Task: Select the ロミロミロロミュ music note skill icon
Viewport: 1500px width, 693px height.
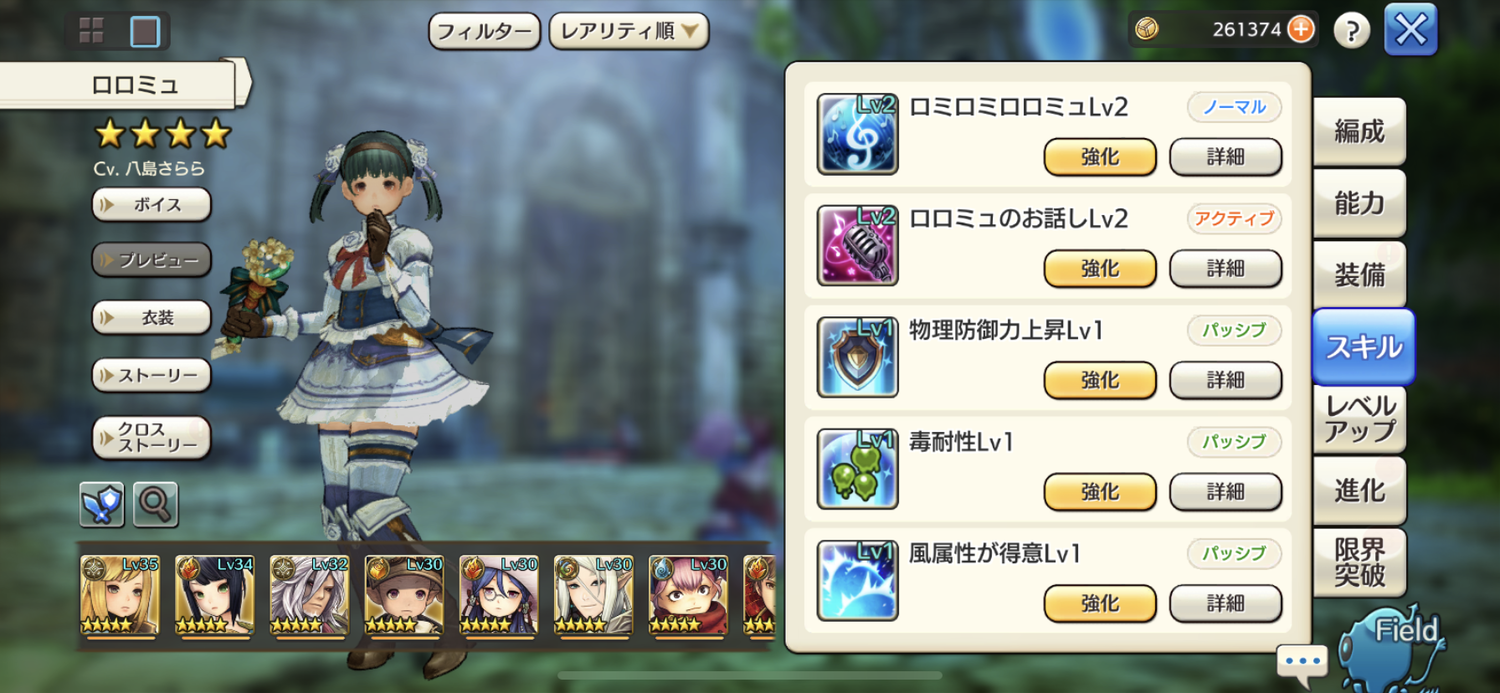Action: [857, 134]
